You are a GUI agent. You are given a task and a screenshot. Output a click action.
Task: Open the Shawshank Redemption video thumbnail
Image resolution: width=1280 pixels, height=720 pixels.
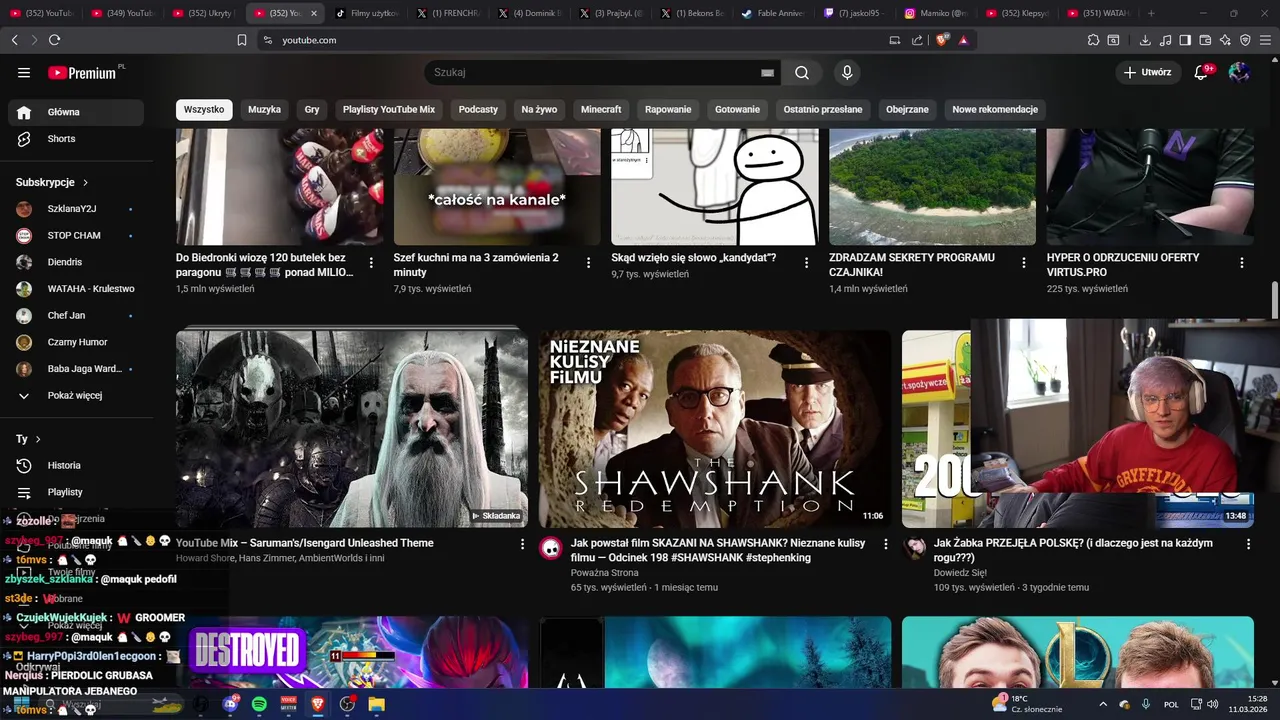click(715, 429)
